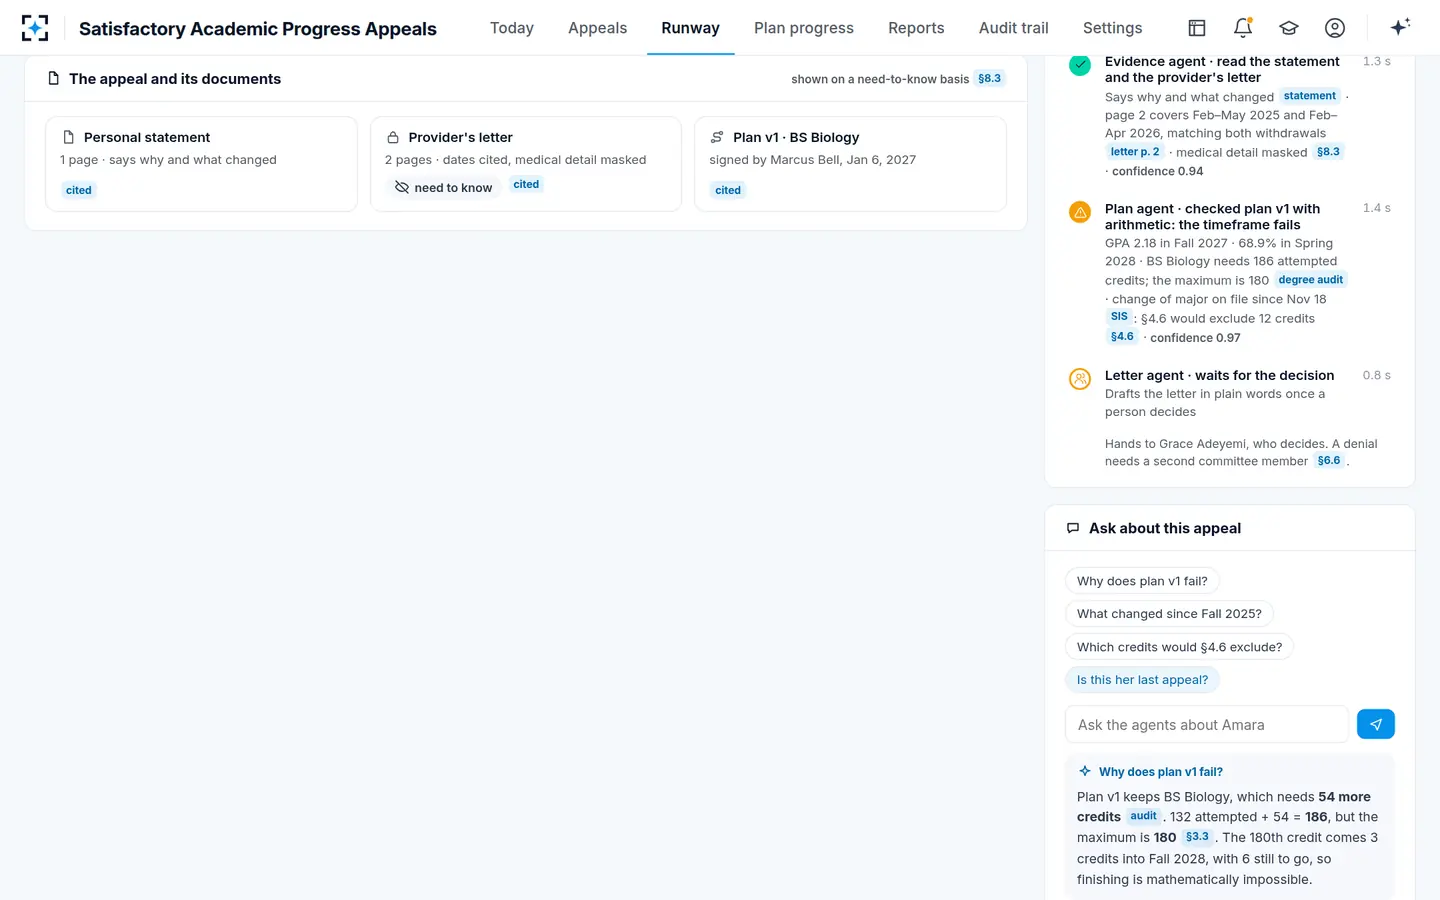Open the AI sparkle assistant icon
Image resolution: width=1440 pixels, height=900 pixels.
(1400, 27)
